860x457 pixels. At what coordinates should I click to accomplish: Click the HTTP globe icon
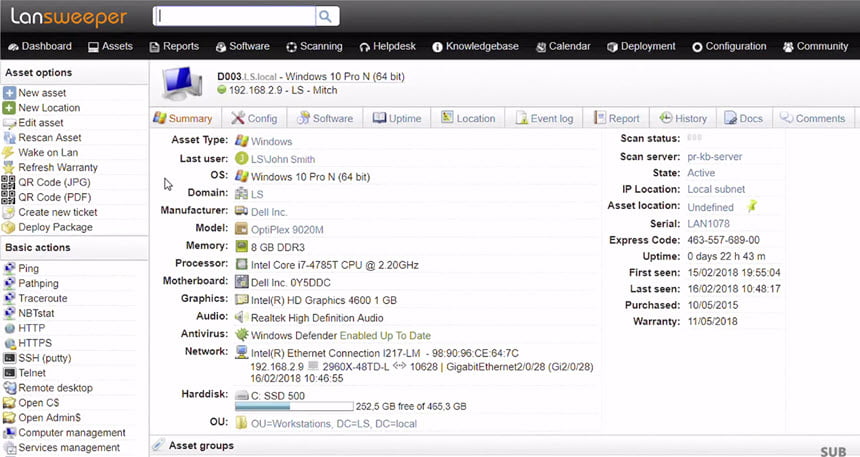pos(9,328)
